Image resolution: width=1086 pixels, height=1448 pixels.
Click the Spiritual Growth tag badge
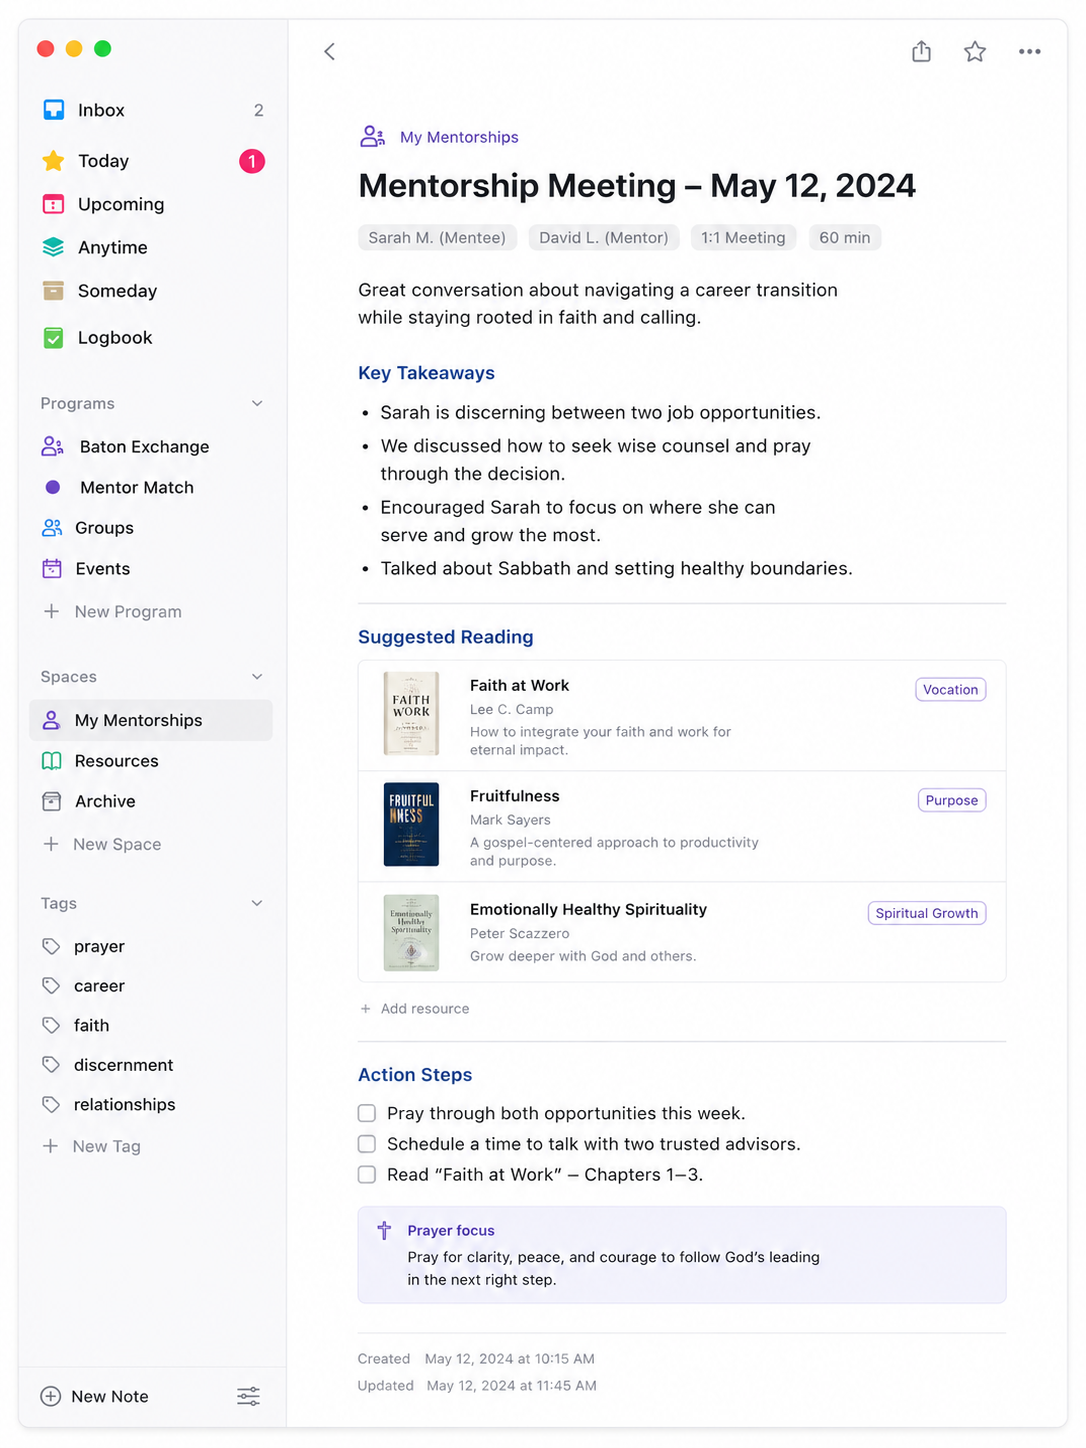click(927, 913)
